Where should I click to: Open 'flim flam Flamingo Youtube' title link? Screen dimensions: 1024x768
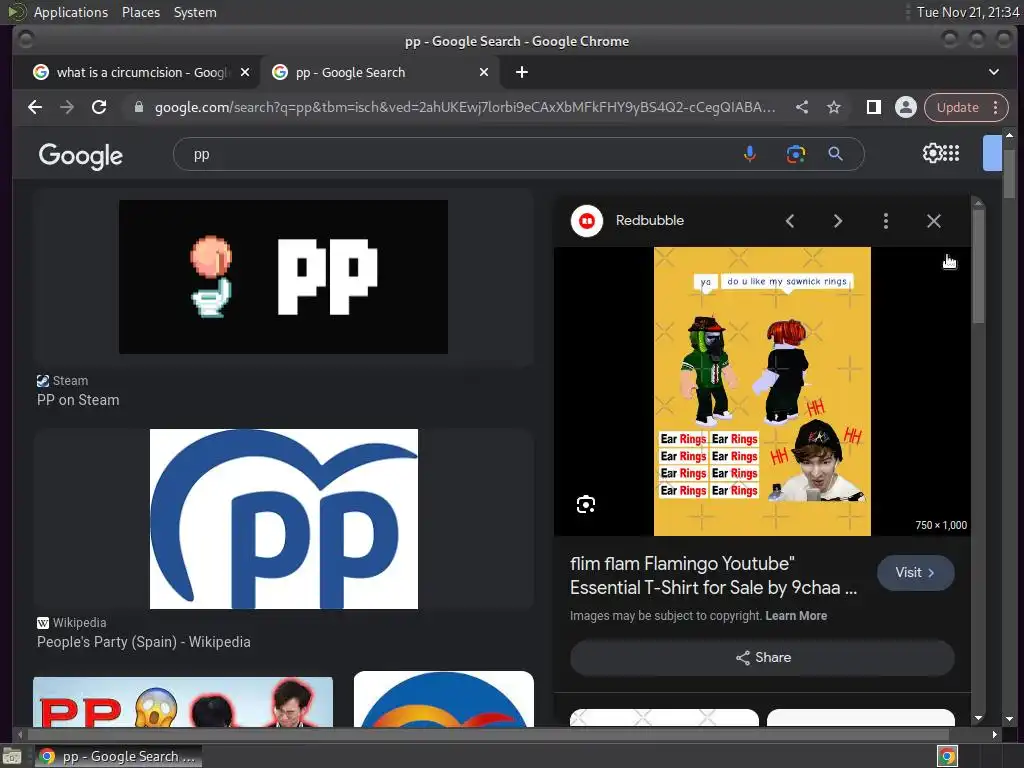[x=713, y=575]
